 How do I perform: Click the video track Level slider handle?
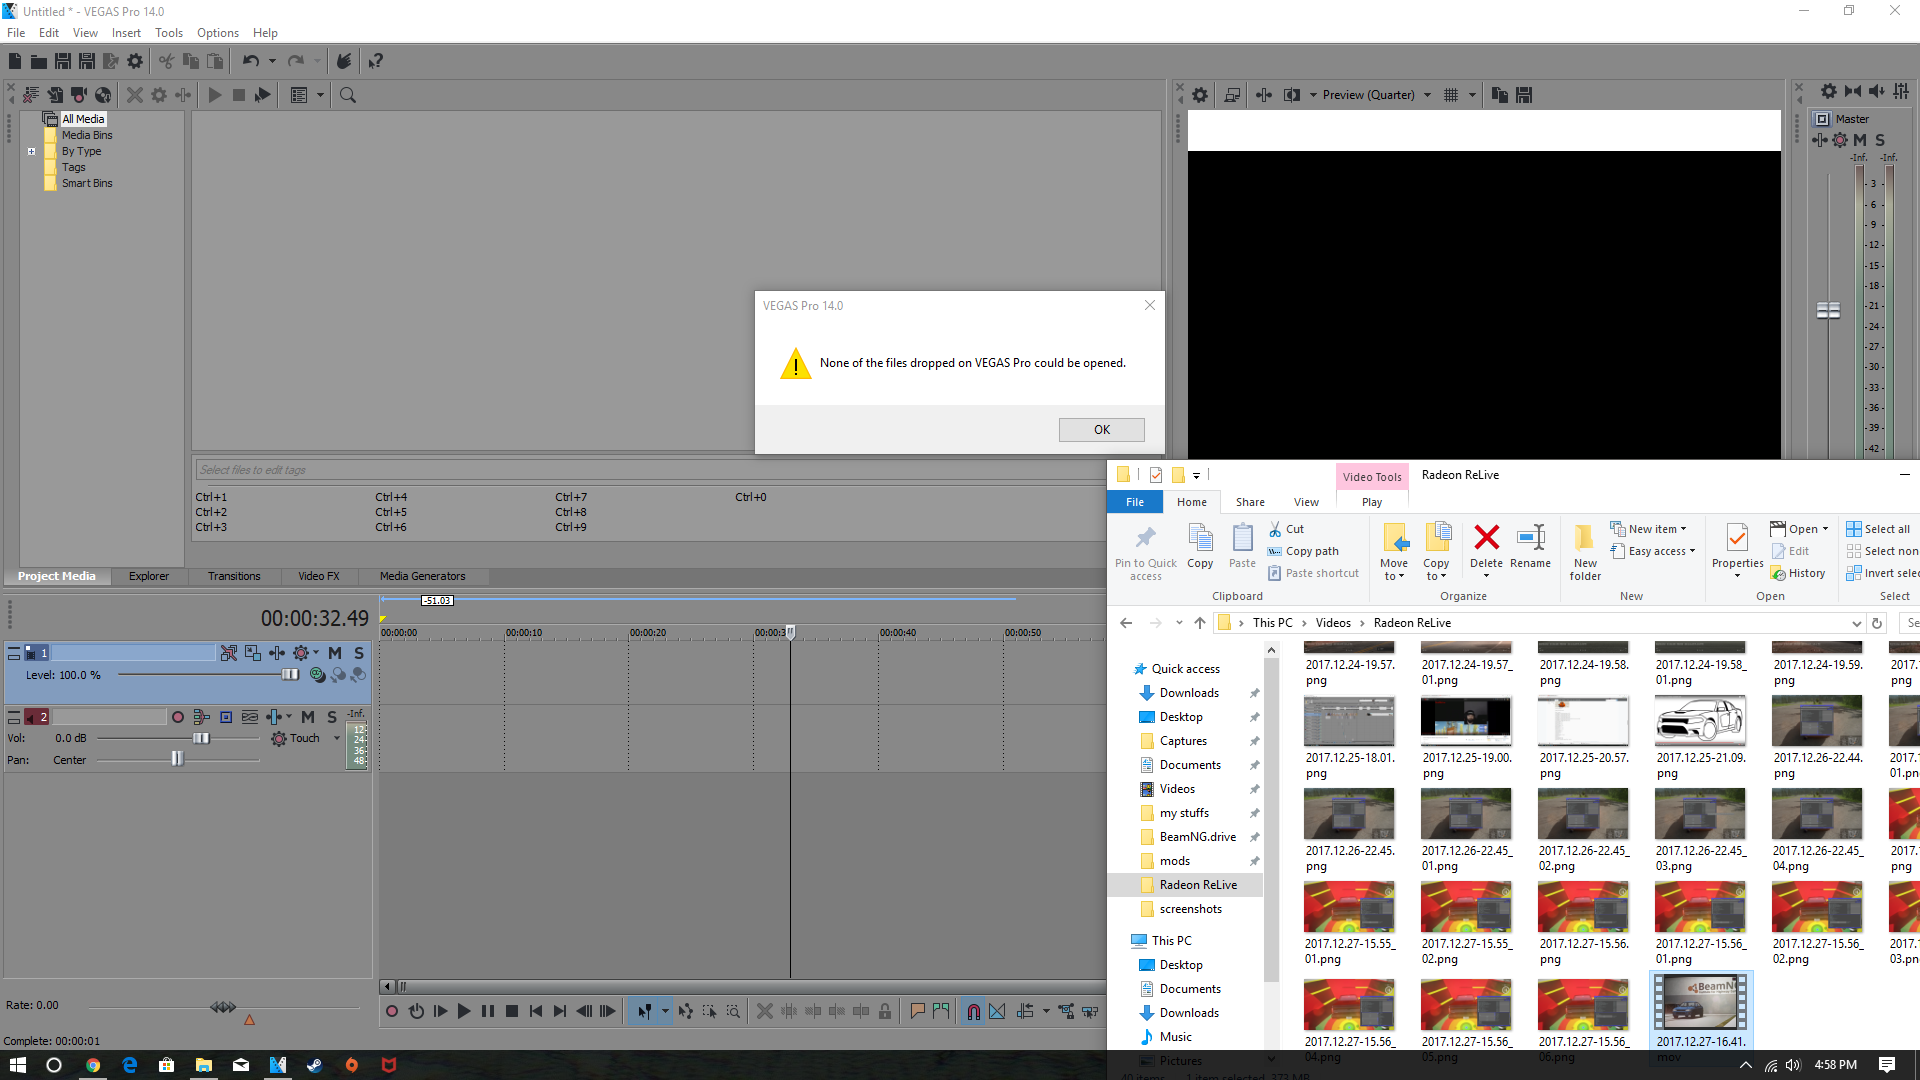(290, 675)
